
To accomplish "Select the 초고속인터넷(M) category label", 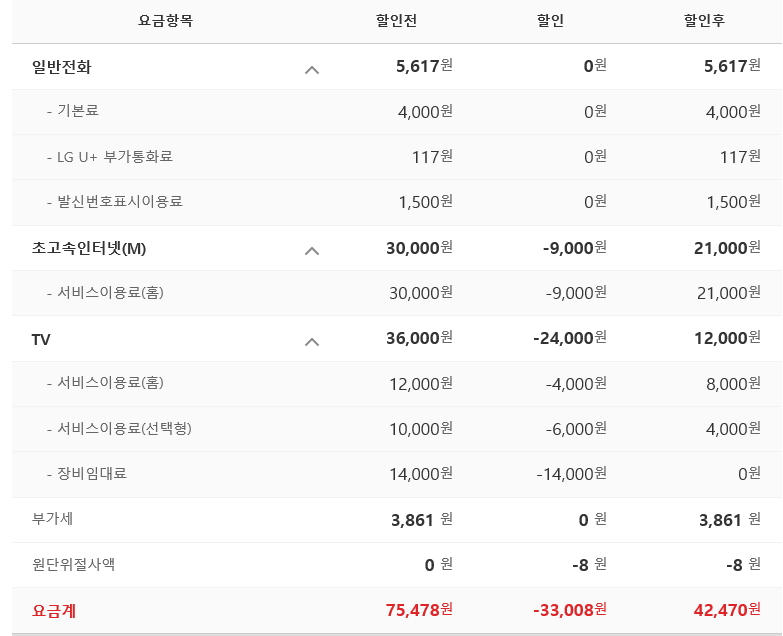I will point(89,248).
